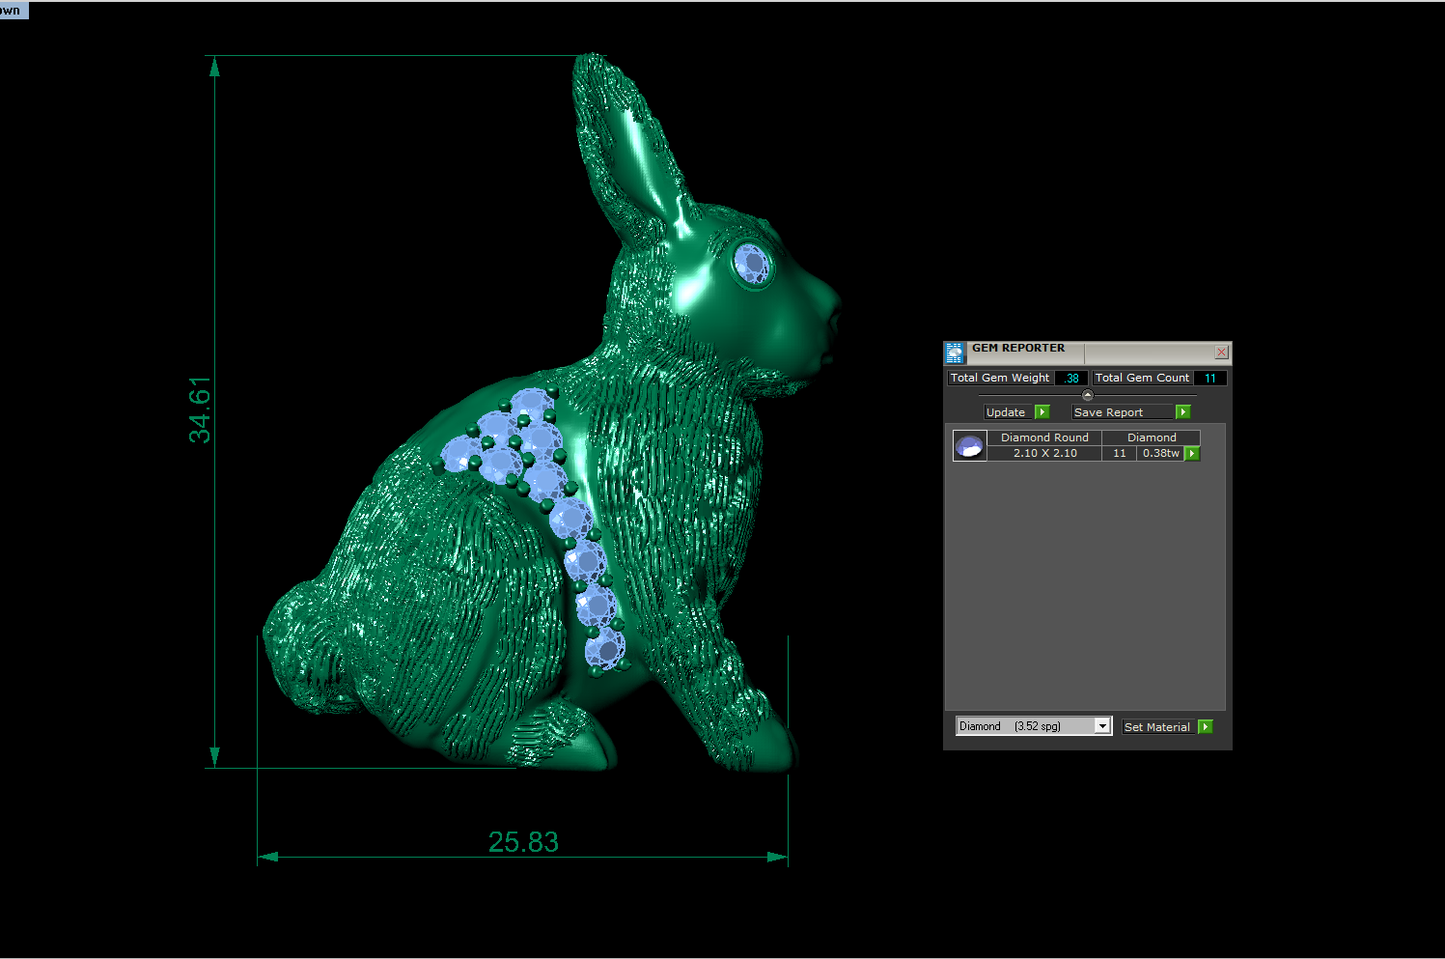Click the green Save Report arrow button
This screenshot has height=959, width=1445.
[x=1183, y=412]
